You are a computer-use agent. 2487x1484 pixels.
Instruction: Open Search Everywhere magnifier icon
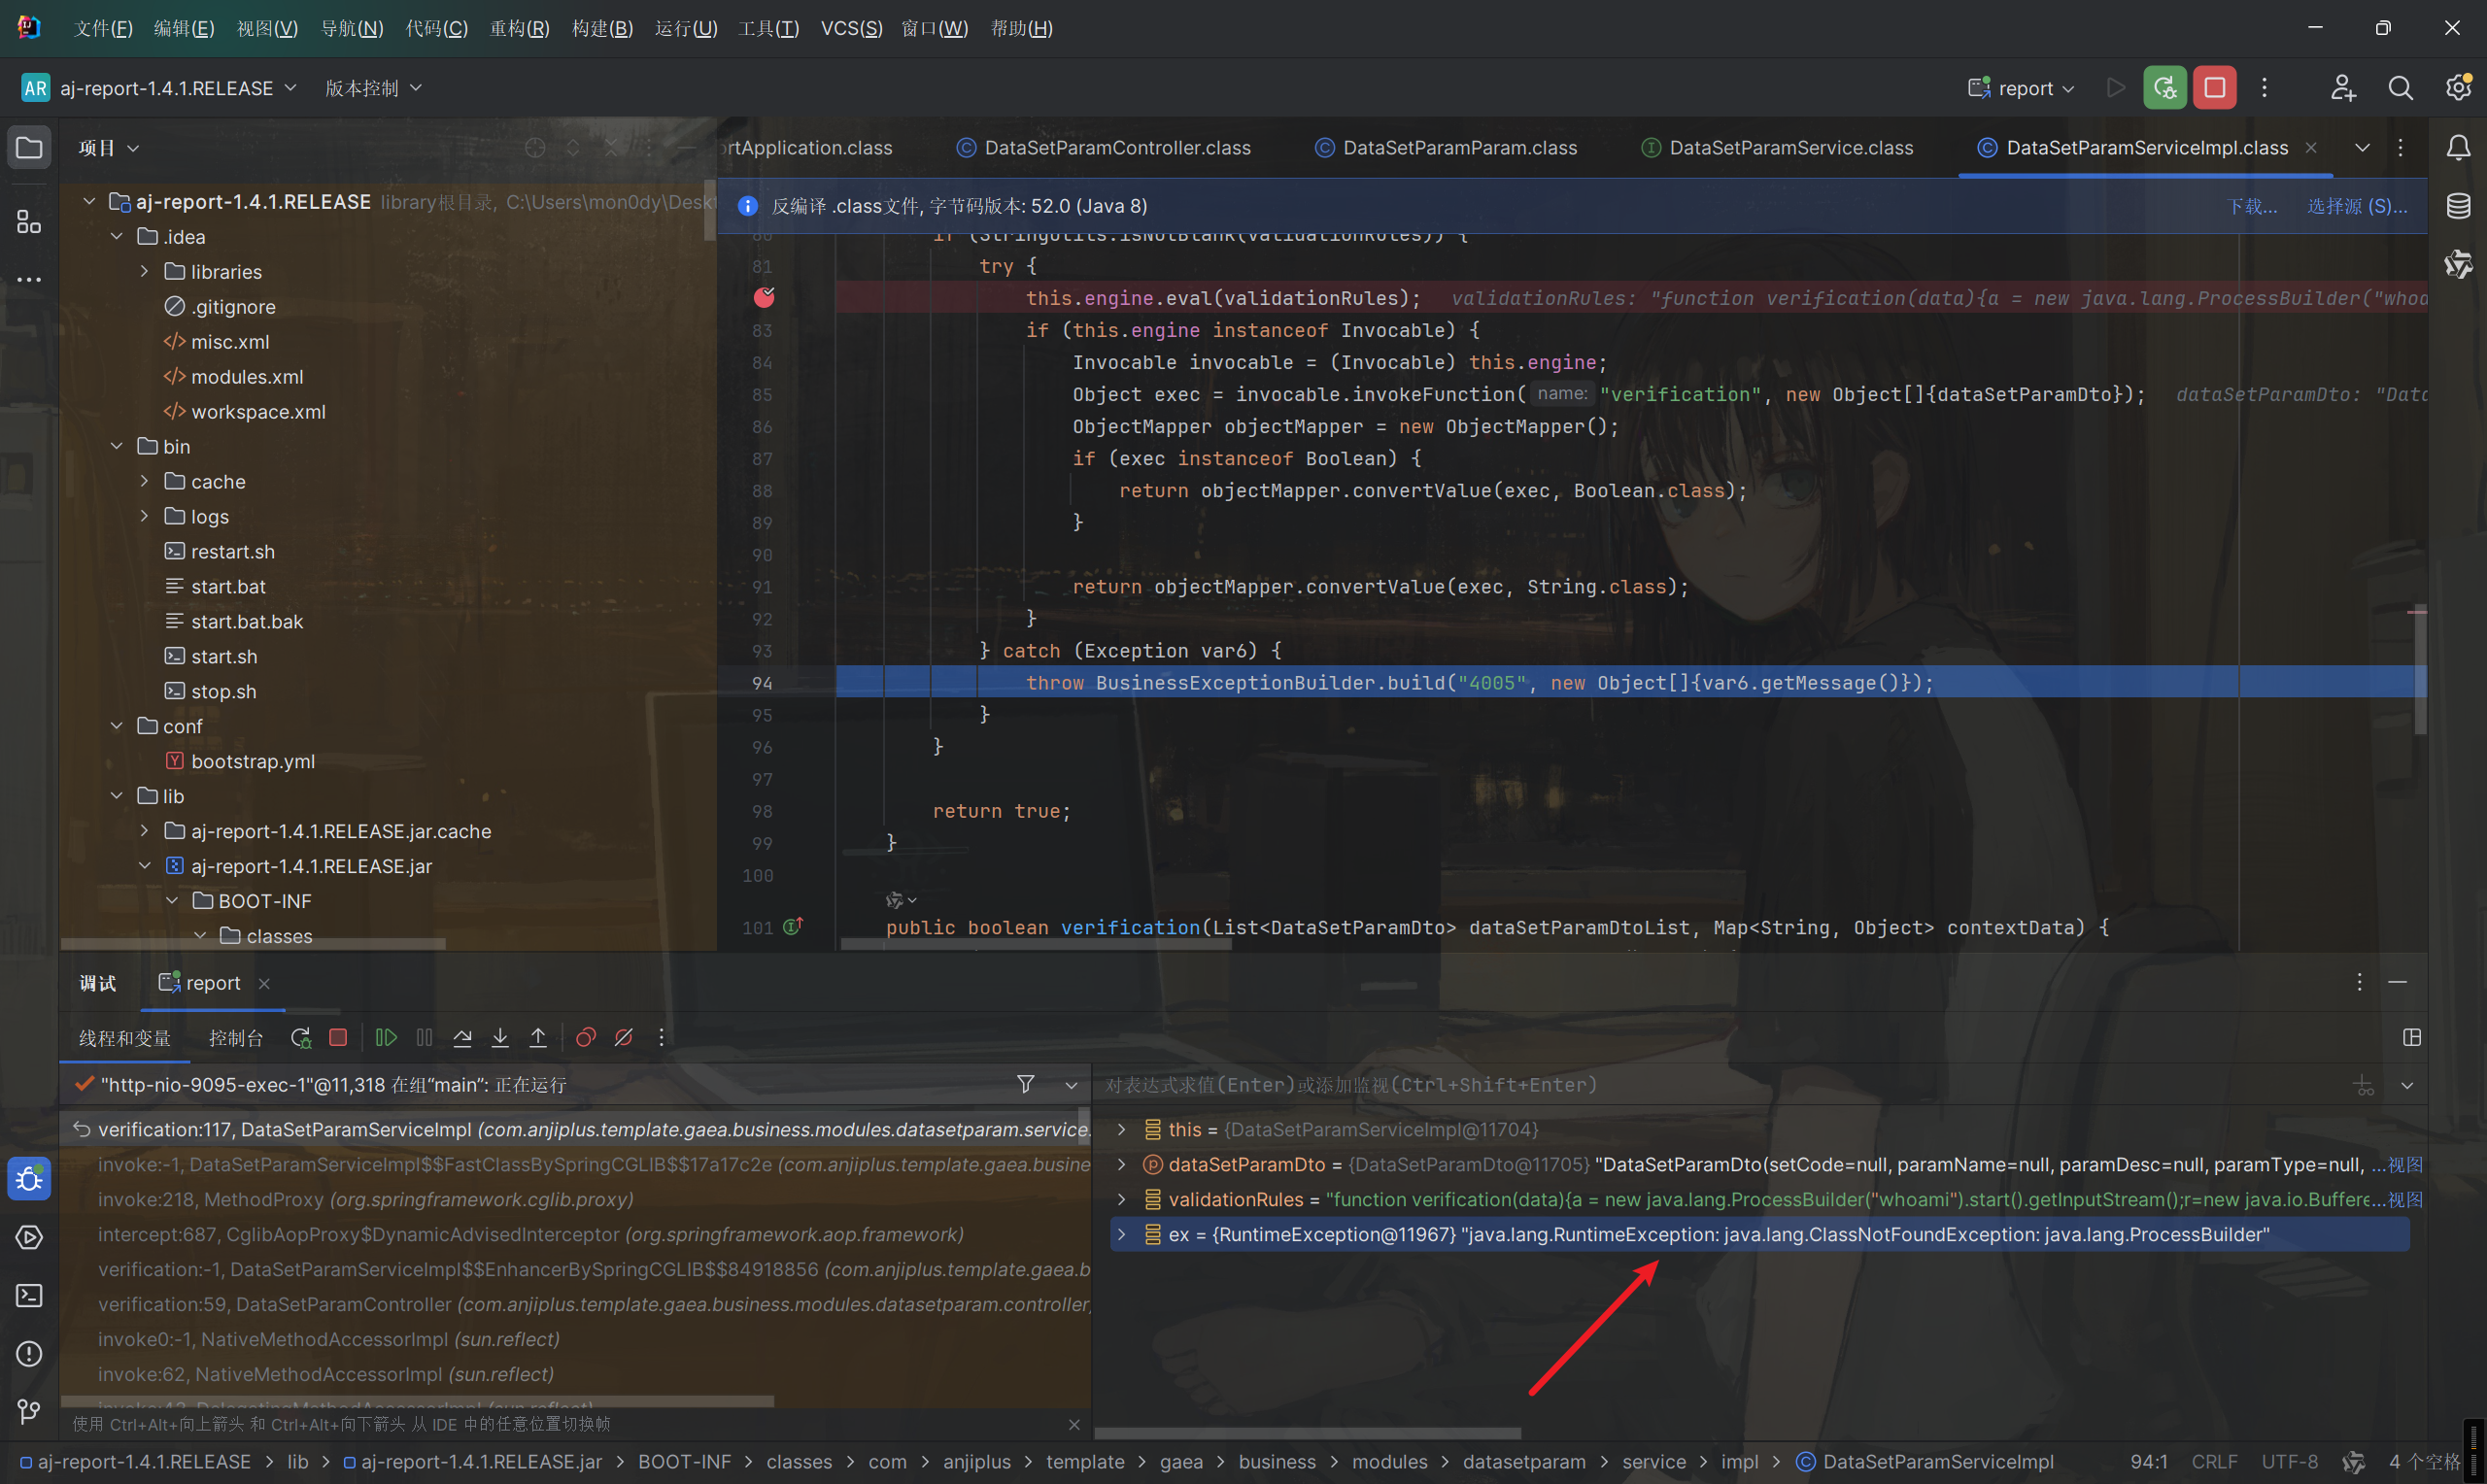pos(2400,88)
